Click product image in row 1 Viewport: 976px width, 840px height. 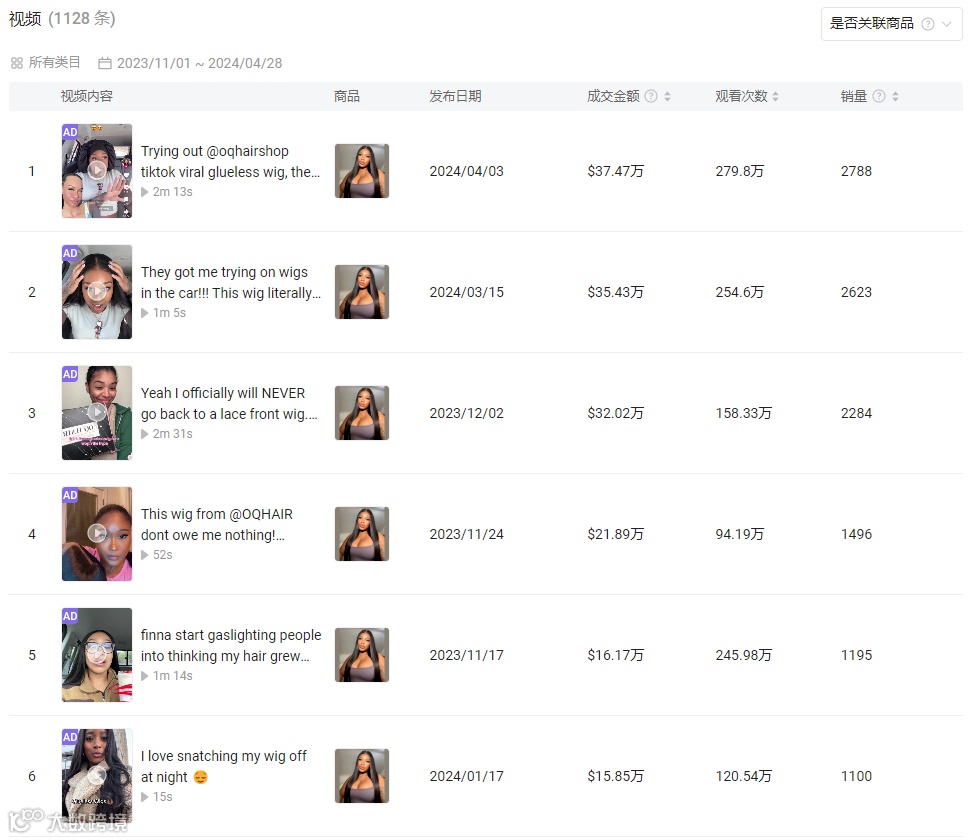click(362, 170)
